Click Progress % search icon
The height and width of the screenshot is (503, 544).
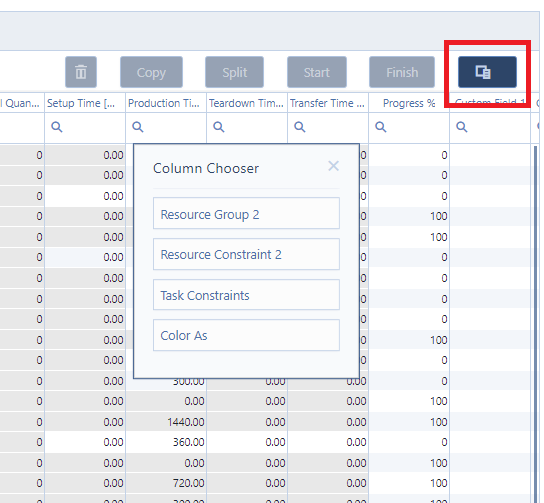point(381,127)
